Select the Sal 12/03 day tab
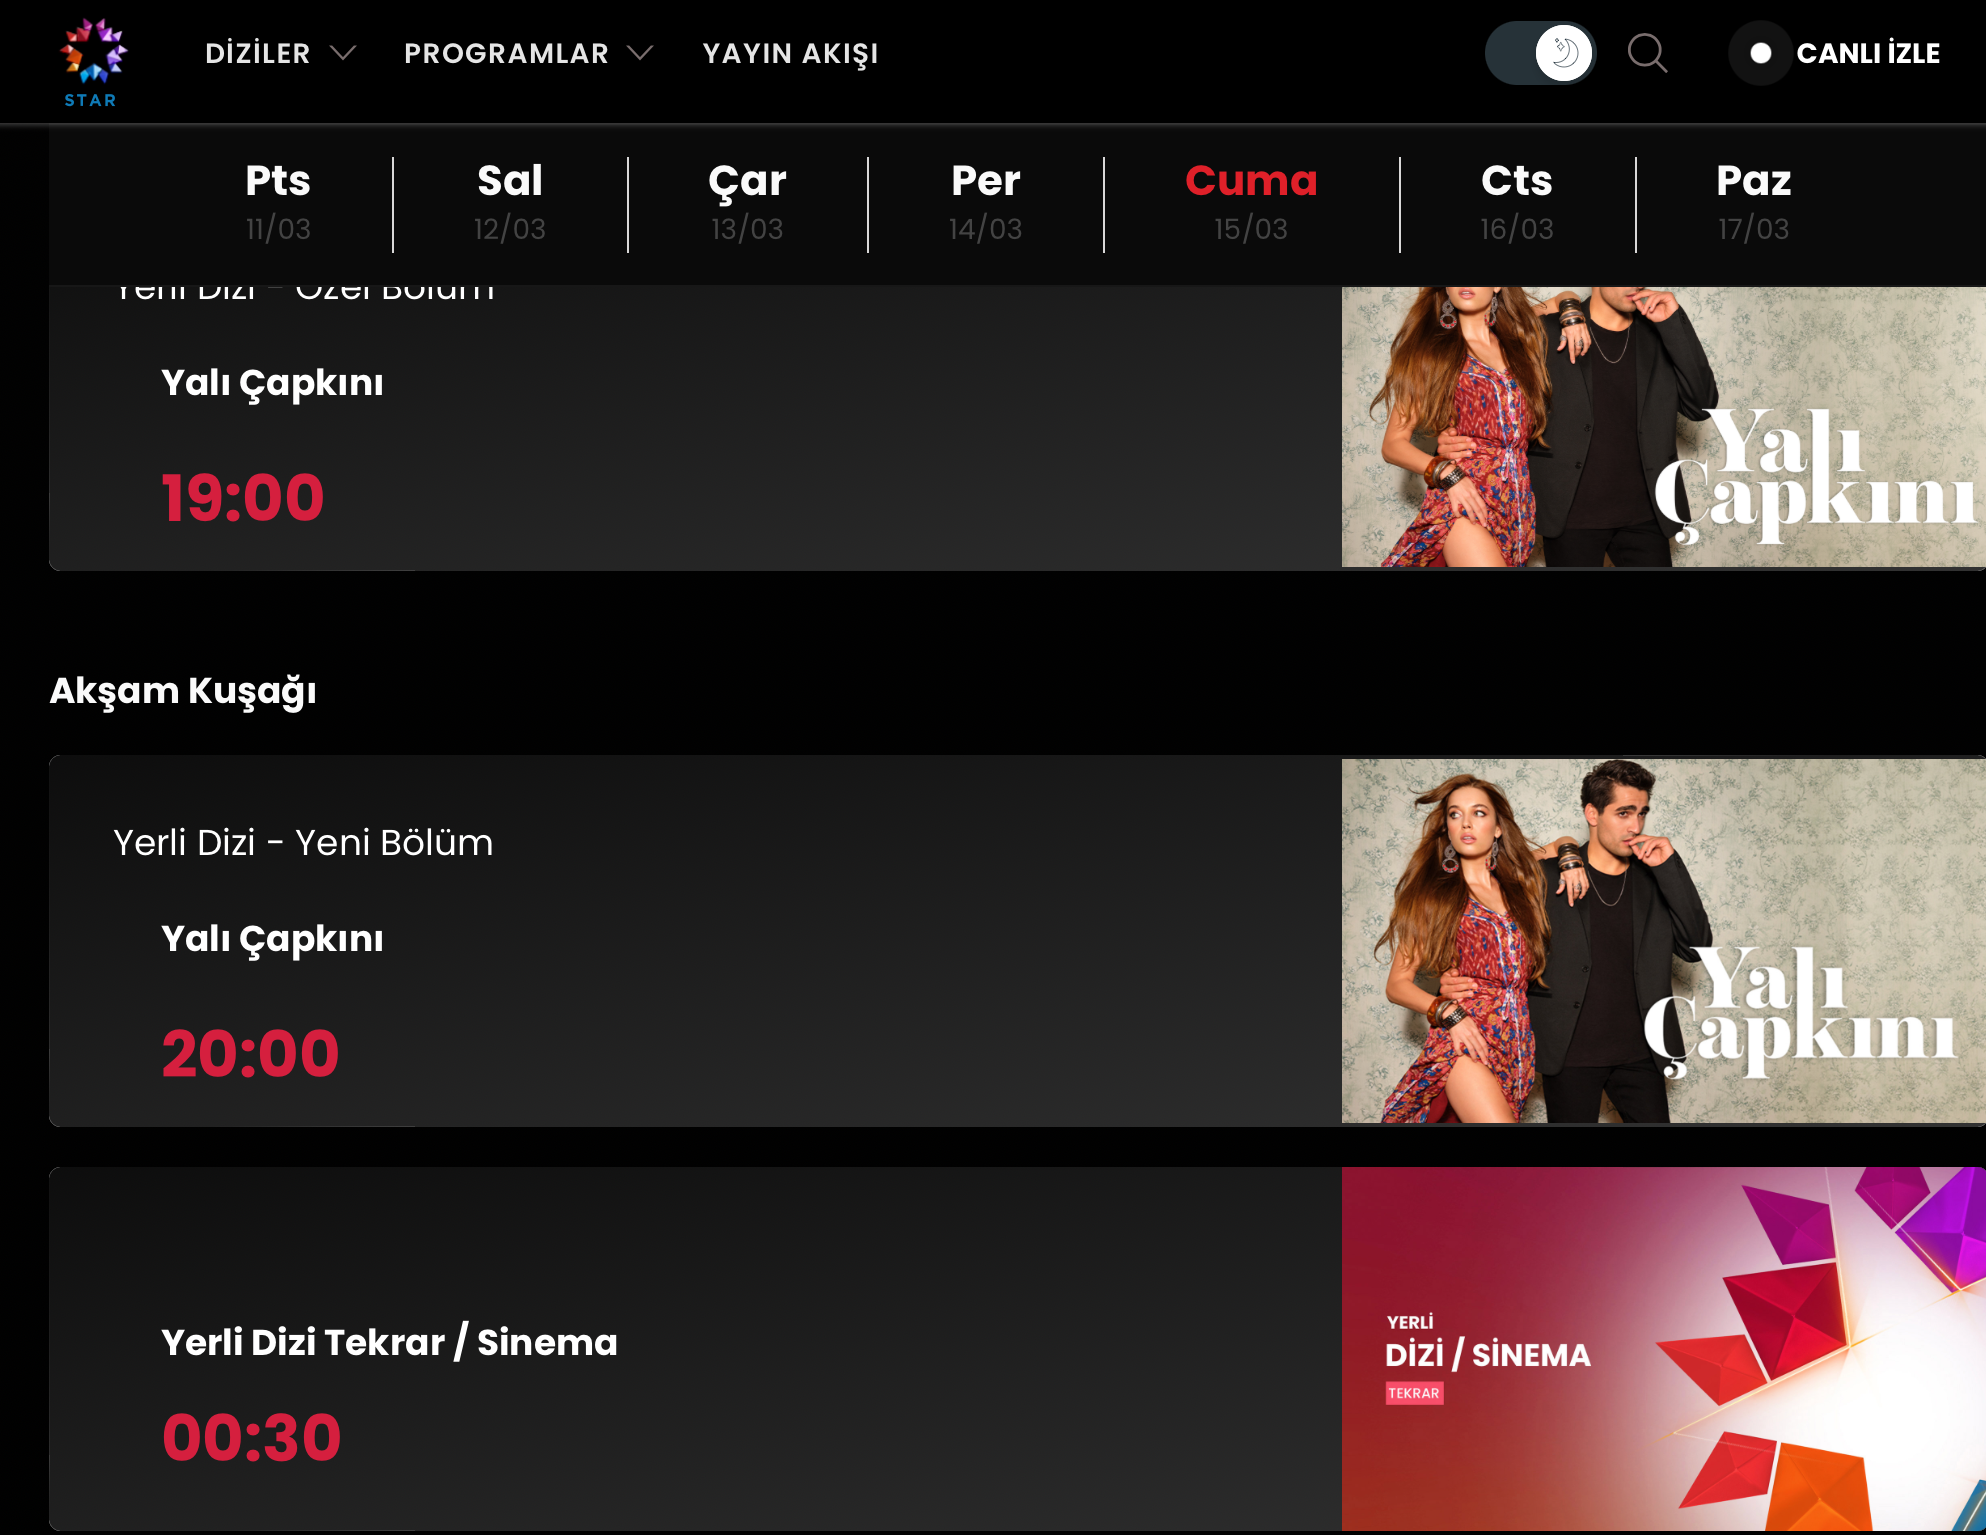The height and width of the screenshot is (1535, 1986). click(x=510, y=203)
